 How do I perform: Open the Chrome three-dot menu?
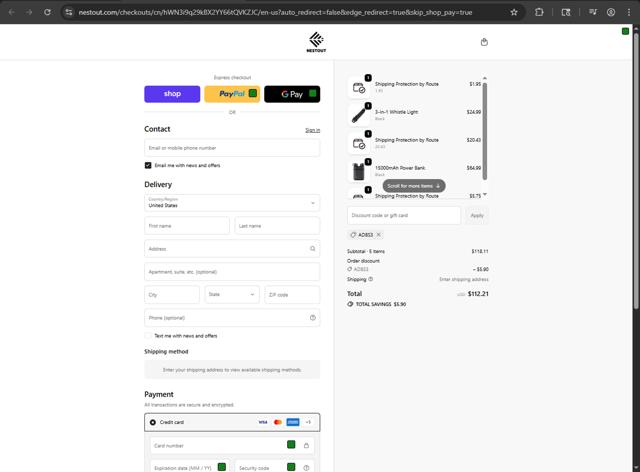(x=629, y=12)
